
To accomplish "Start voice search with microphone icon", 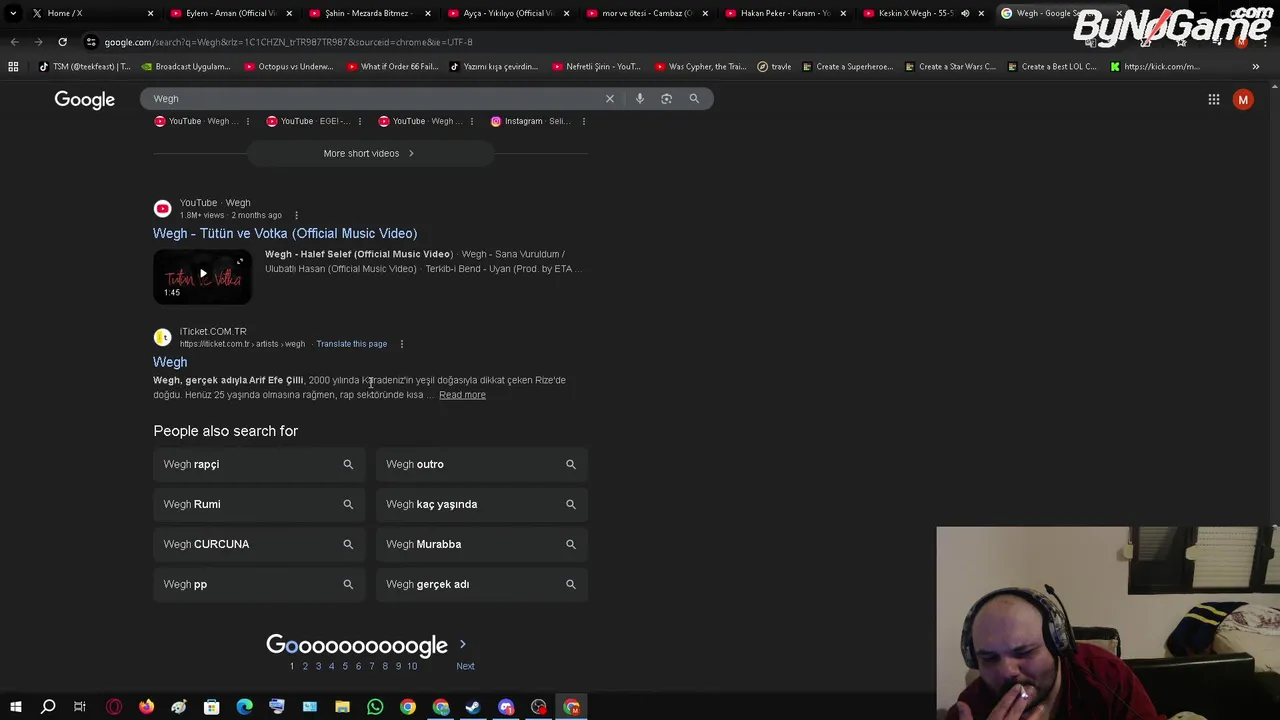I will coord(640,99).
